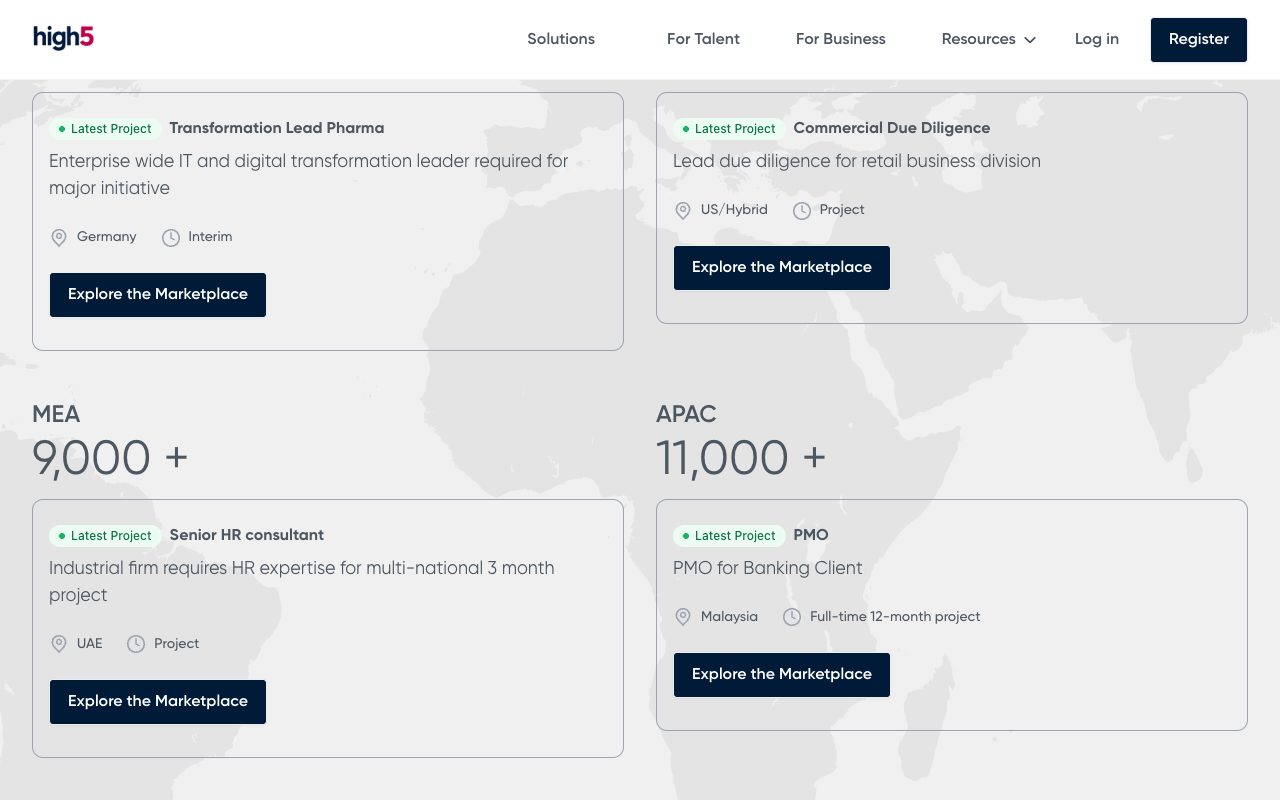Image resolution: width=1280 pixels, height=800 pixels.
Task: Click Latest Project badge on Senior HR consultant
Action: click(105, 536)
